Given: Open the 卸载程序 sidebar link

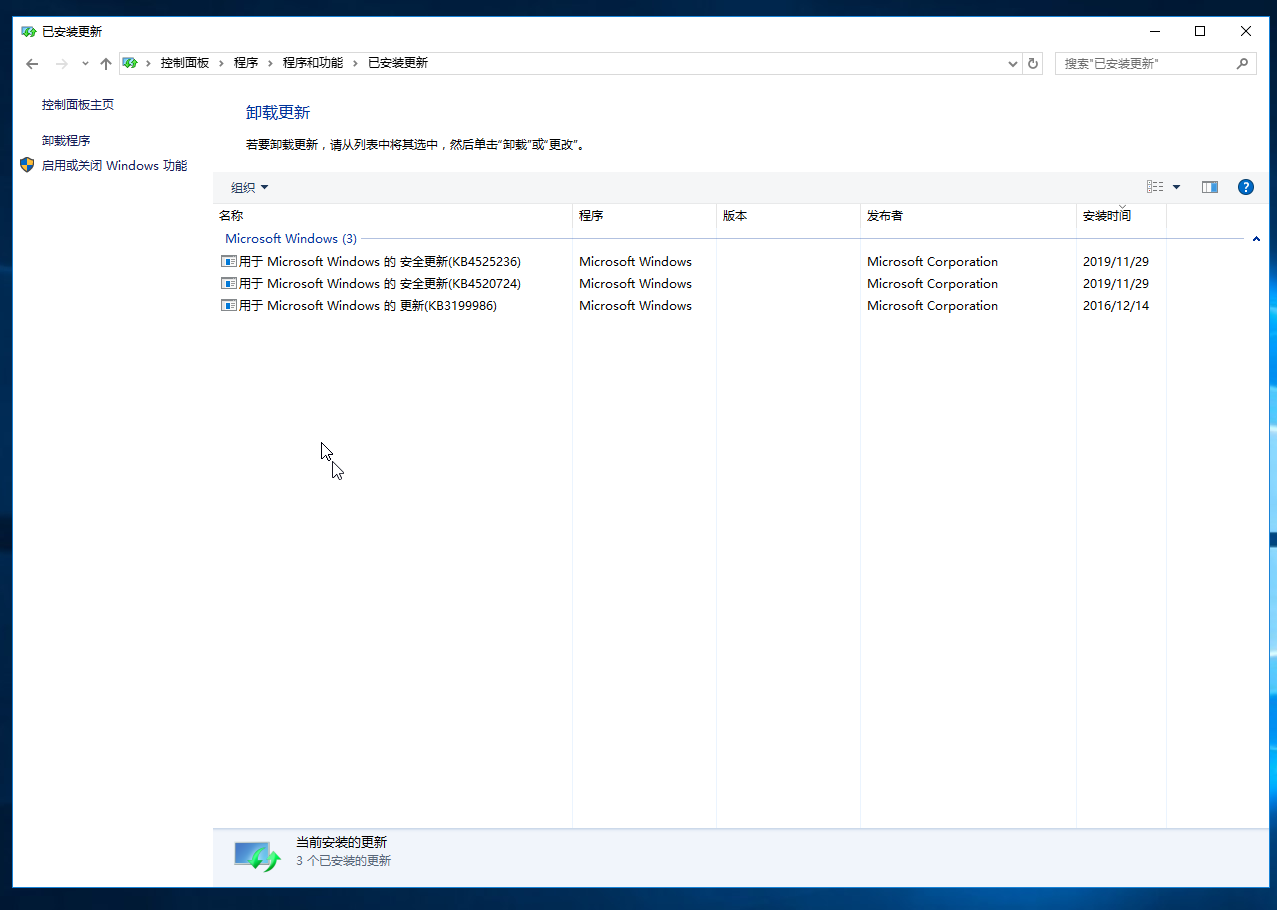Looking at the screenshot, I should coord(66,141).
